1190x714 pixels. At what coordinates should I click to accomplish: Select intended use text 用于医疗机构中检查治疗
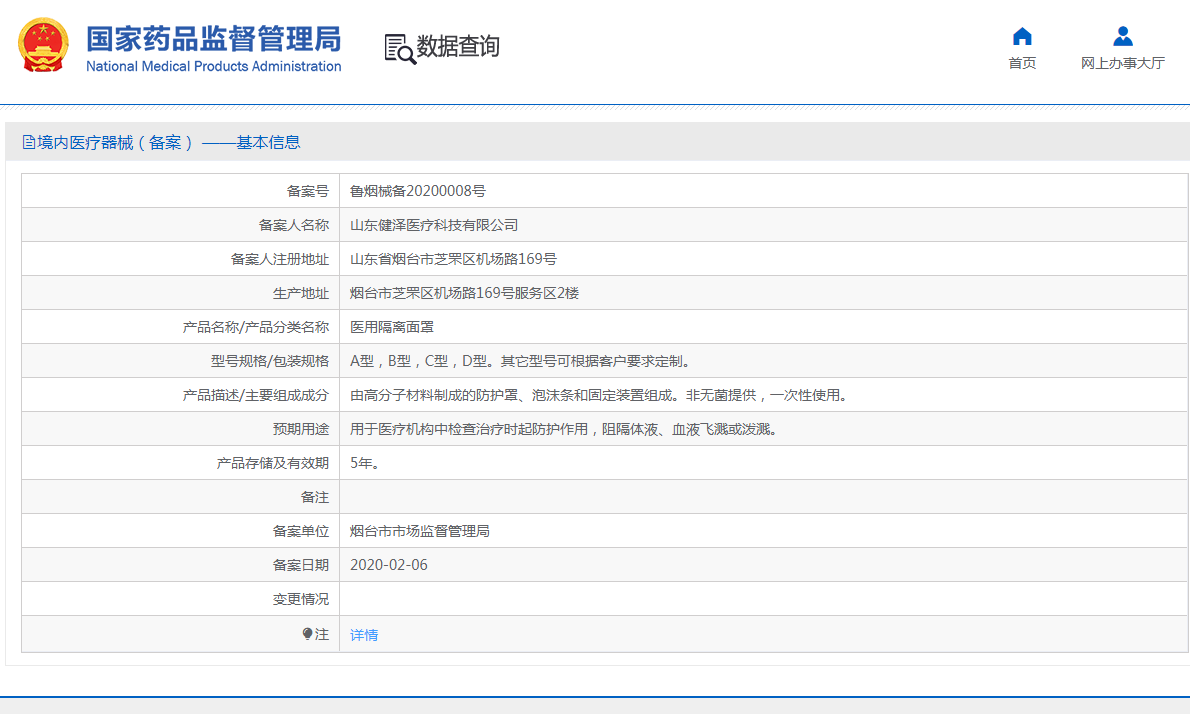pyautogui.click(x=565, y=429)
